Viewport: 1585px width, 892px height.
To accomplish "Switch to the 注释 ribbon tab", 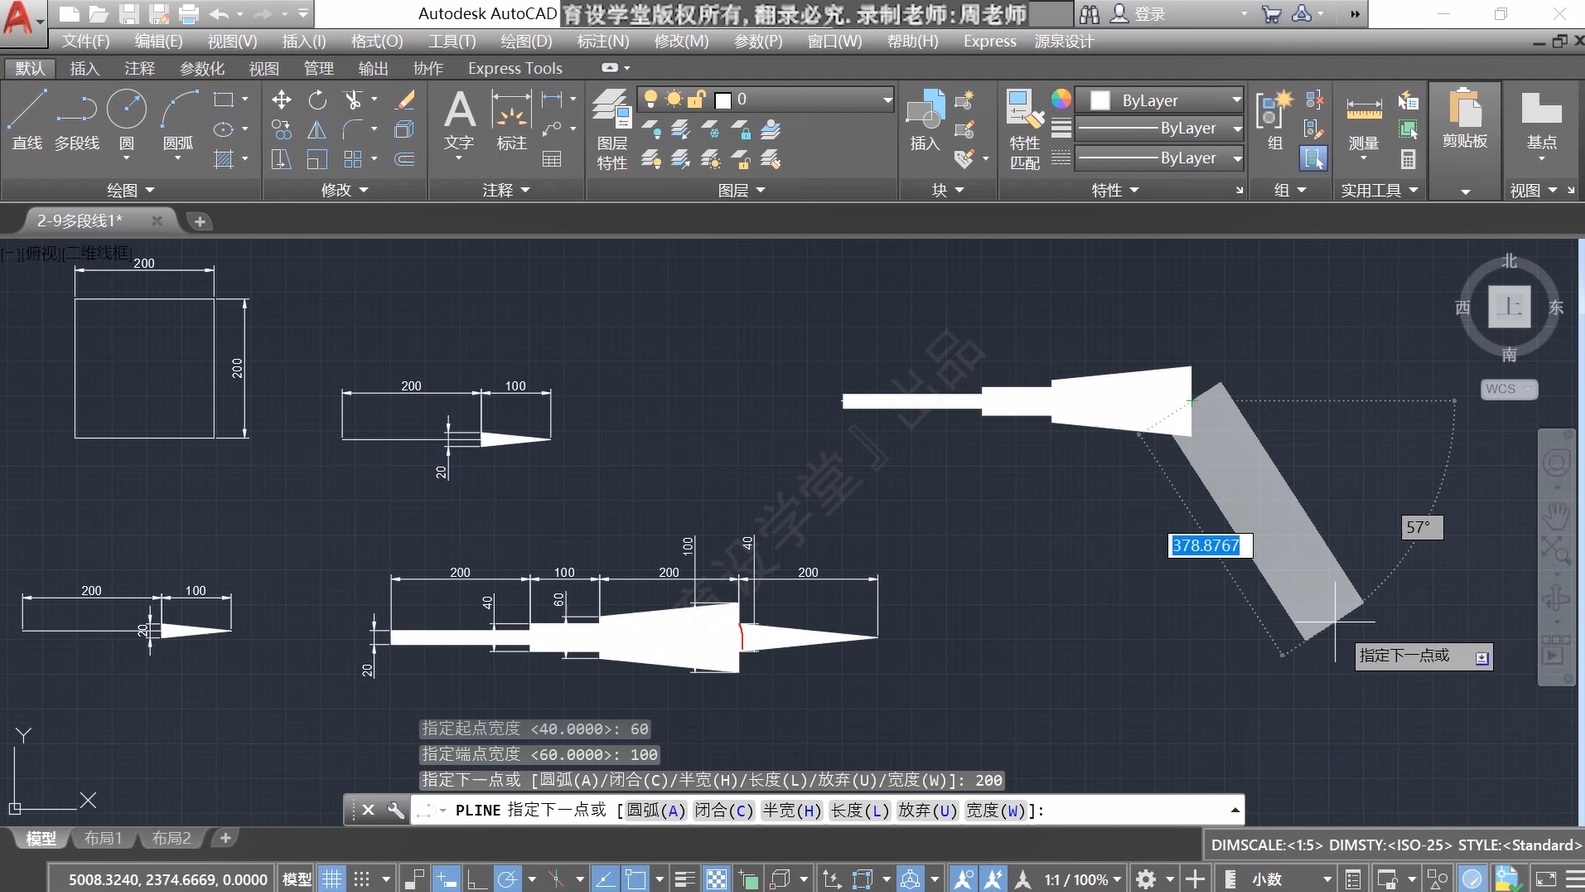I will (x=140, y=68).
